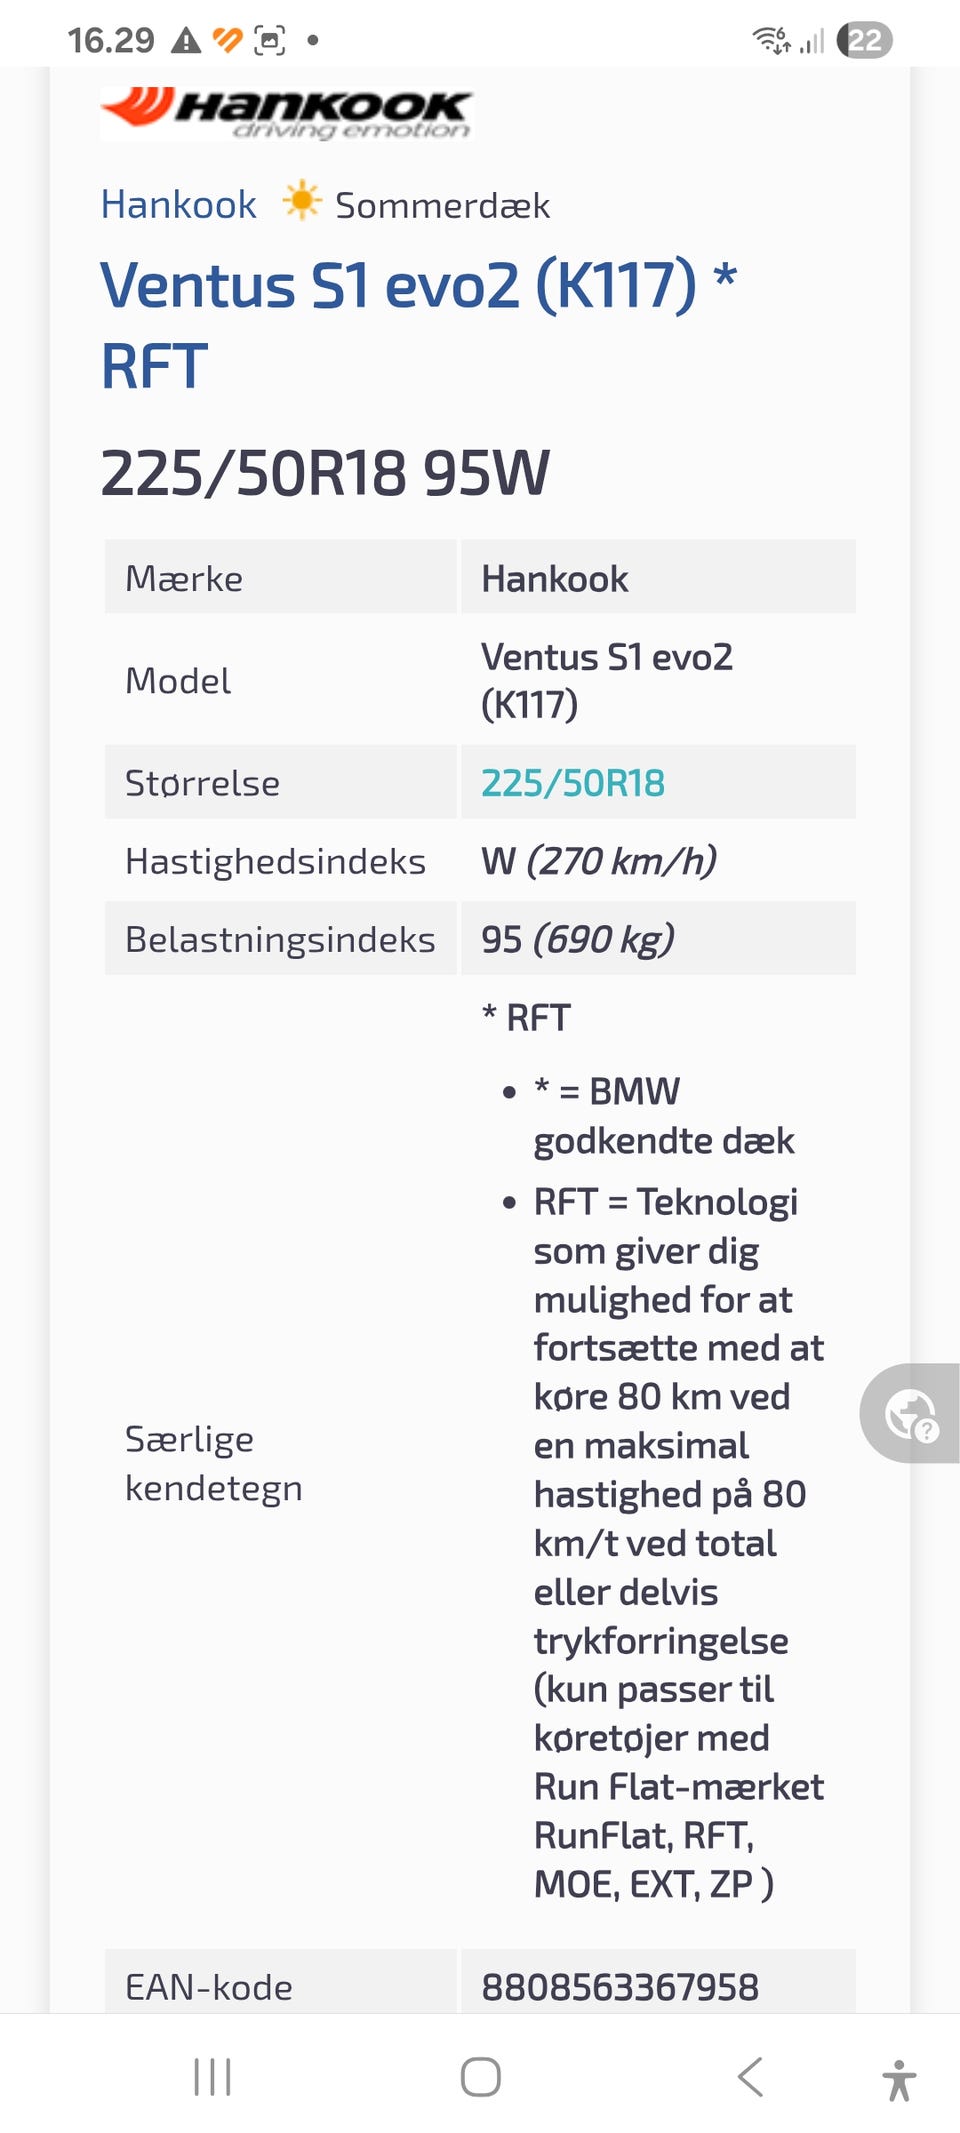The height and width of the screenshot is (2133, 960).
Task: Tap the battery indicator showing 22
Action: pos(864,40)
